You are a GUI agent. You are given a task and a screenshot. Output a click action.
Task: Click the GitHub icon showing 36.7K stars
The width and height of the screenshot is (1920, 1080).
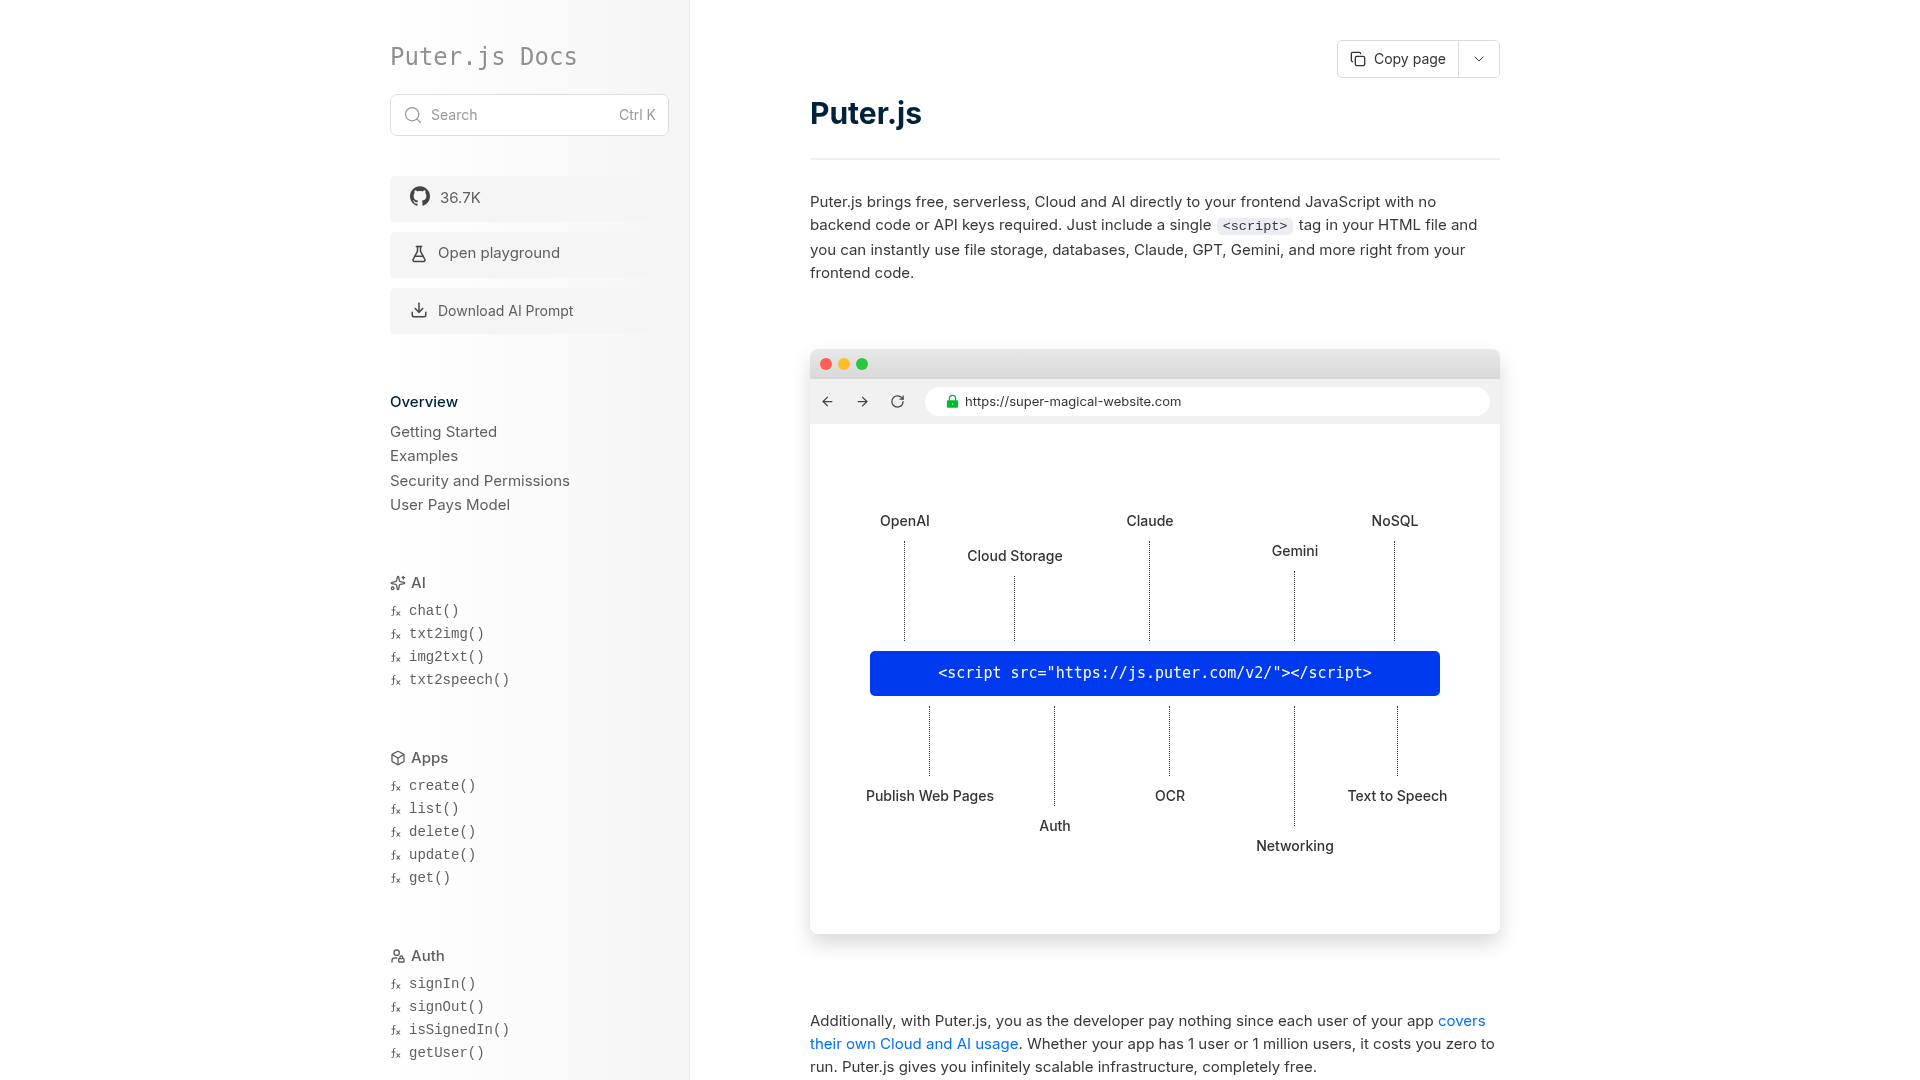click(x=420, y=197)
